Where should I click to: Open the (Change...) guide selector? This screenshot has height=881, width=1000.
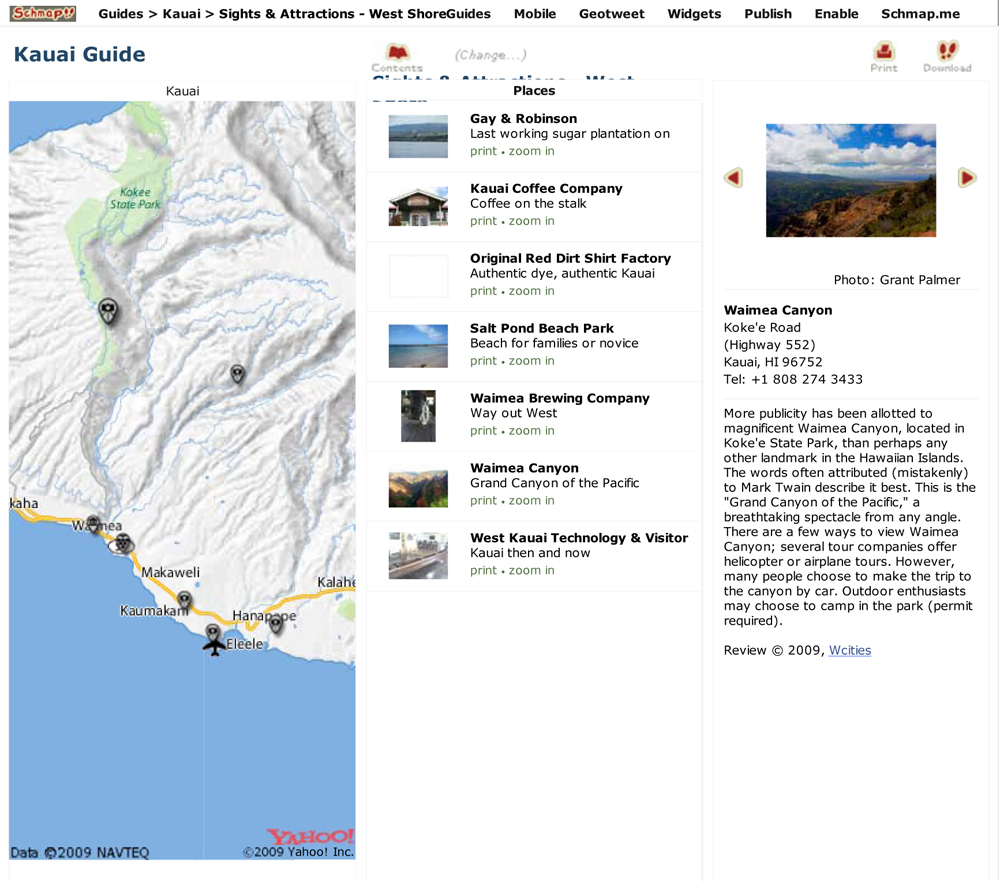click(x=490, y=55)
